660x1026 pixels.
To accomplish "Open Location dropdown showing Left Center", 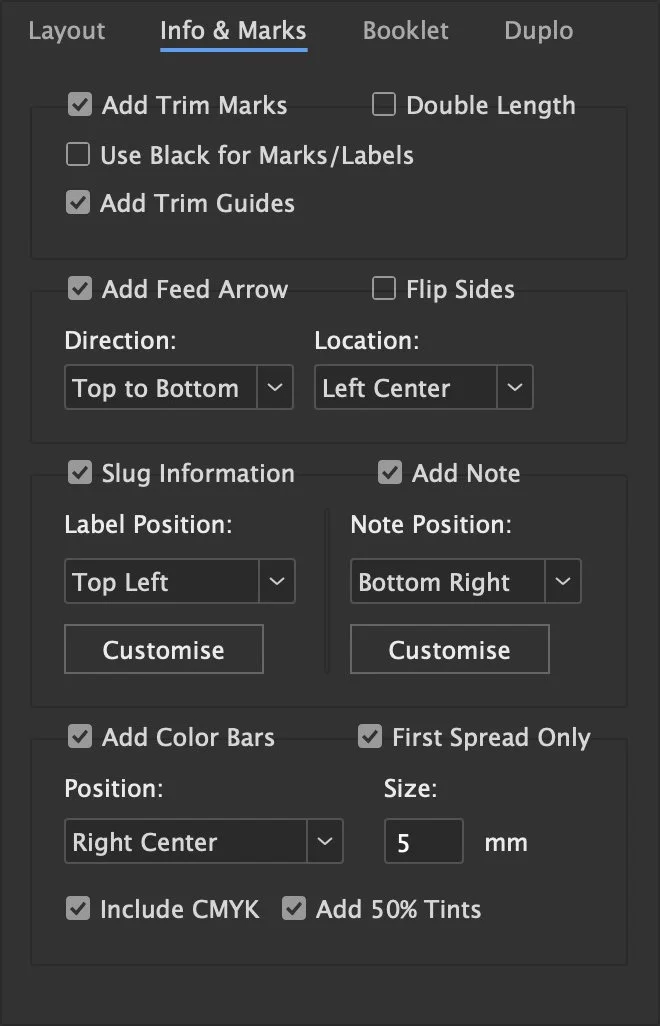I will point(424,387).
